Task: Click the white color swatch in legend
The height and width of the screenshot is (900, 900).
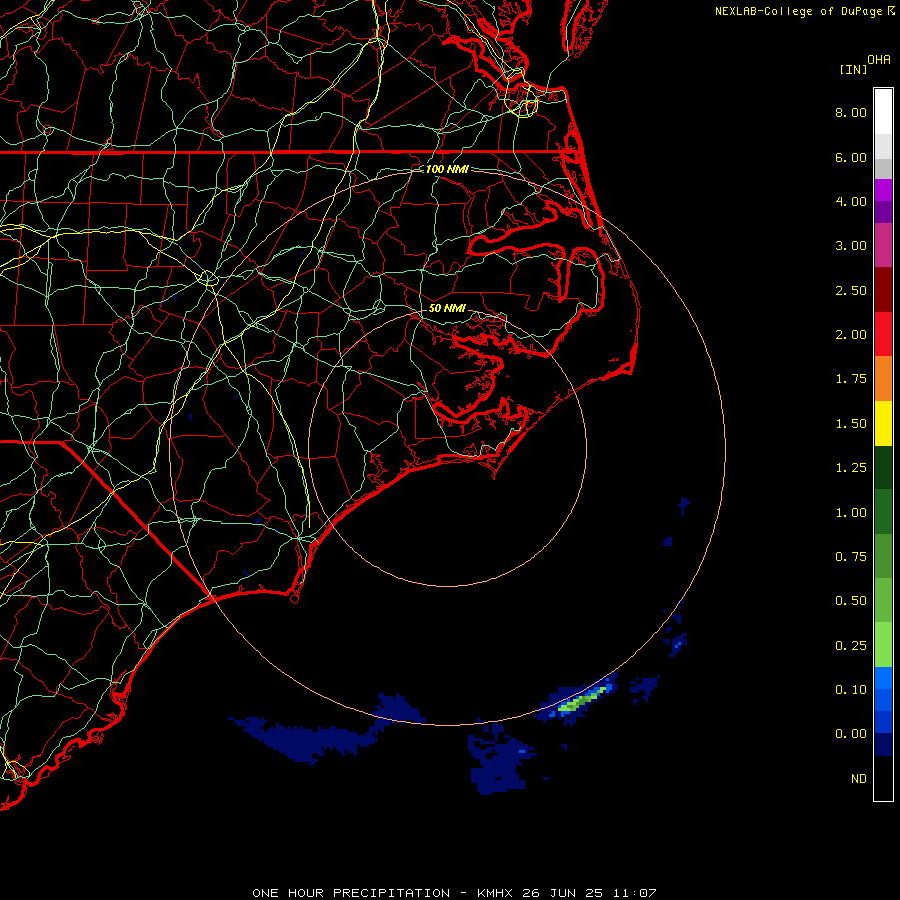Action: [883, 112]
